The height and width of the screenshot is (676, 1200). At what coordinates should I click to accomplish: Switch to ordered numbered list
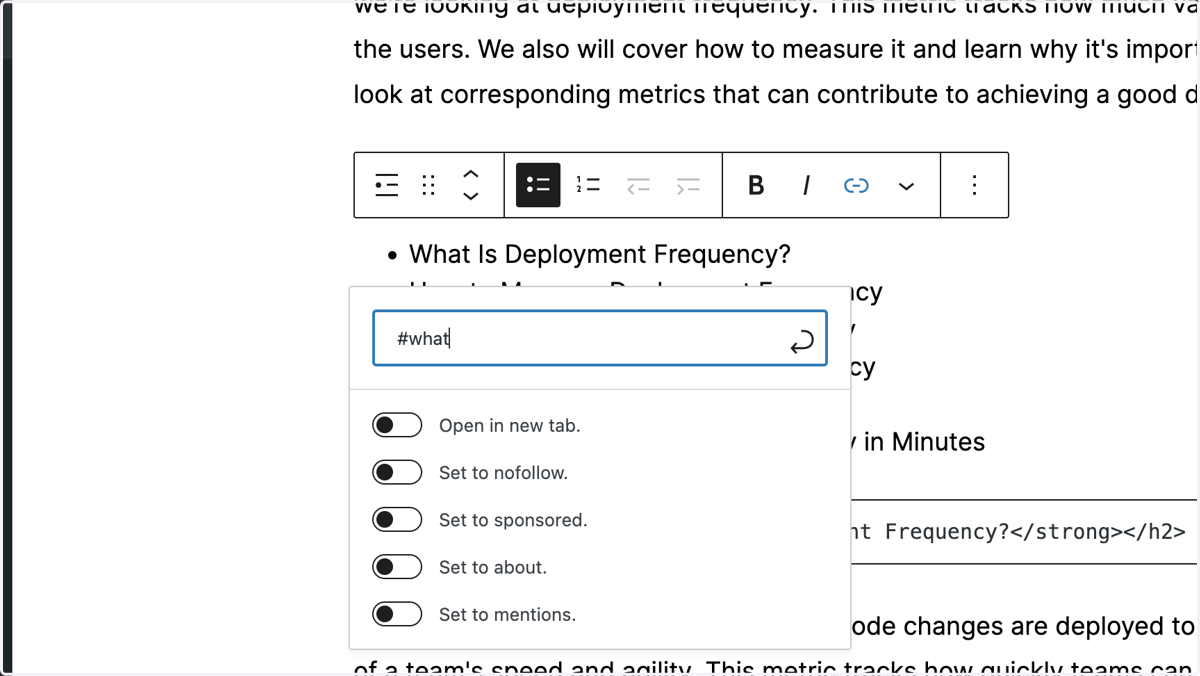point(588,185)
